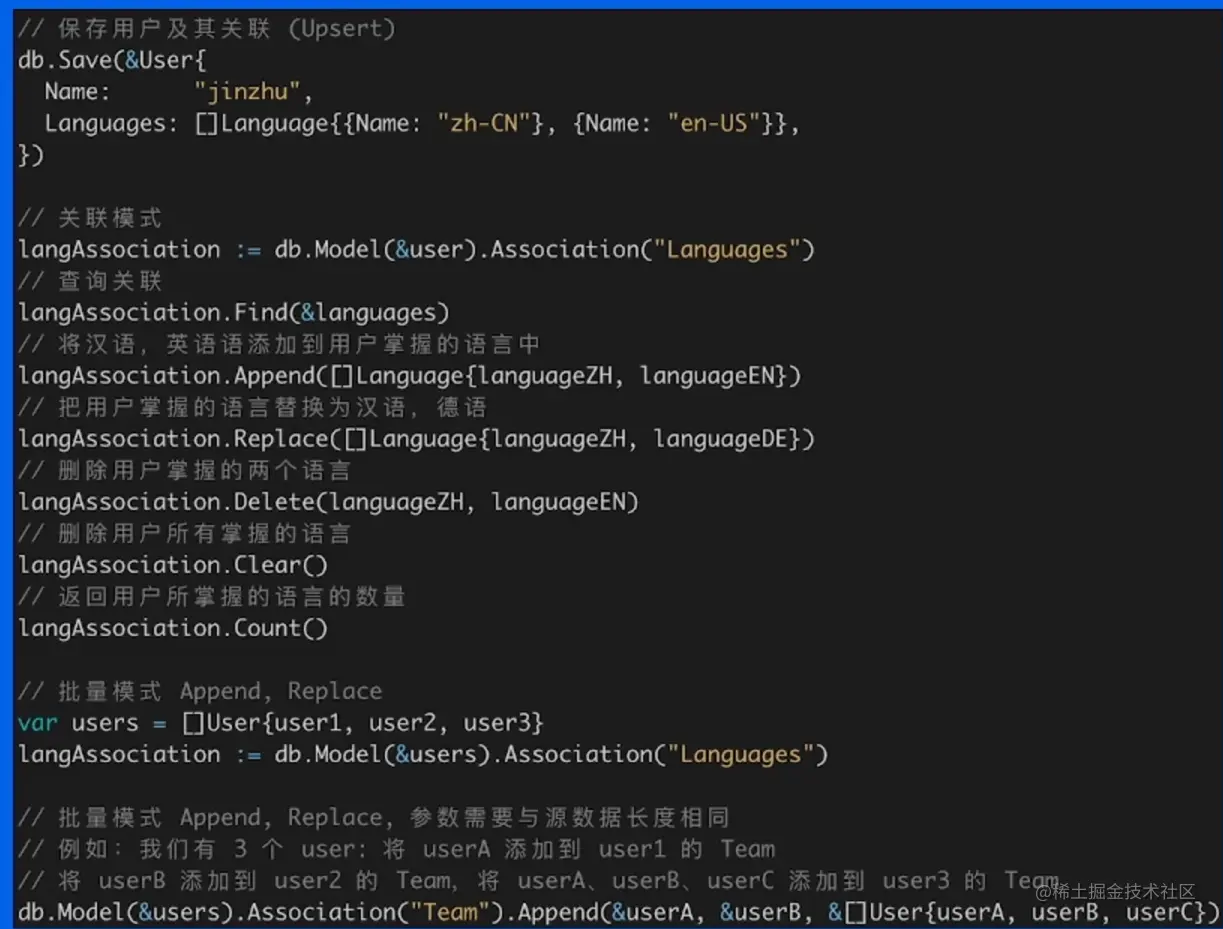This screenshot has height=929, width=1223.
Task: Click the 'langAssociation.Replace' code line
Action: [417, 439]
